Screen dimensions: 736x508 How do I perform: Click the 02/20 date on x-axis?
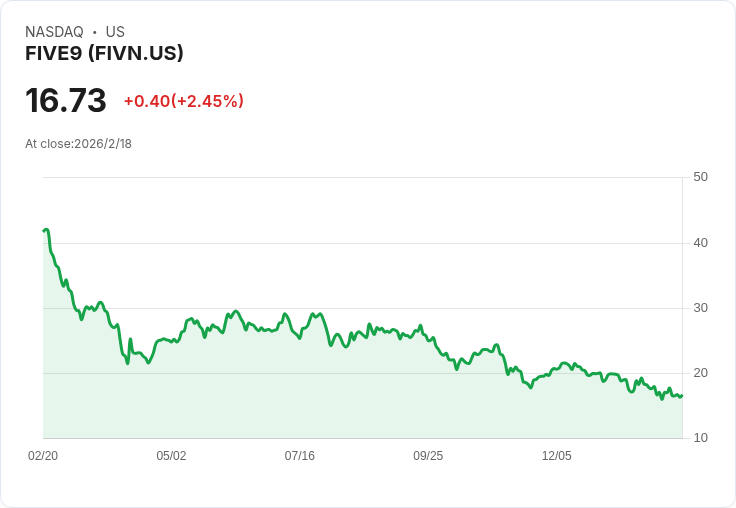pos(43,456)
